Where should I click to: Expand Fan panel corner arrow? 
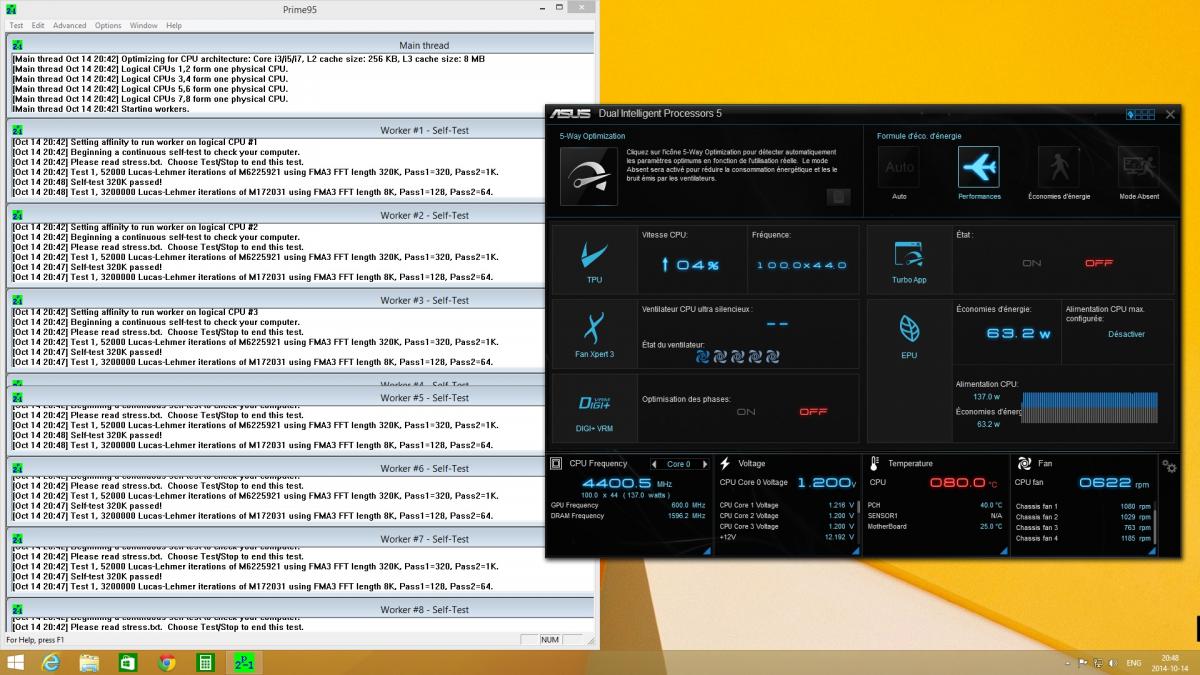(1153, 550)
